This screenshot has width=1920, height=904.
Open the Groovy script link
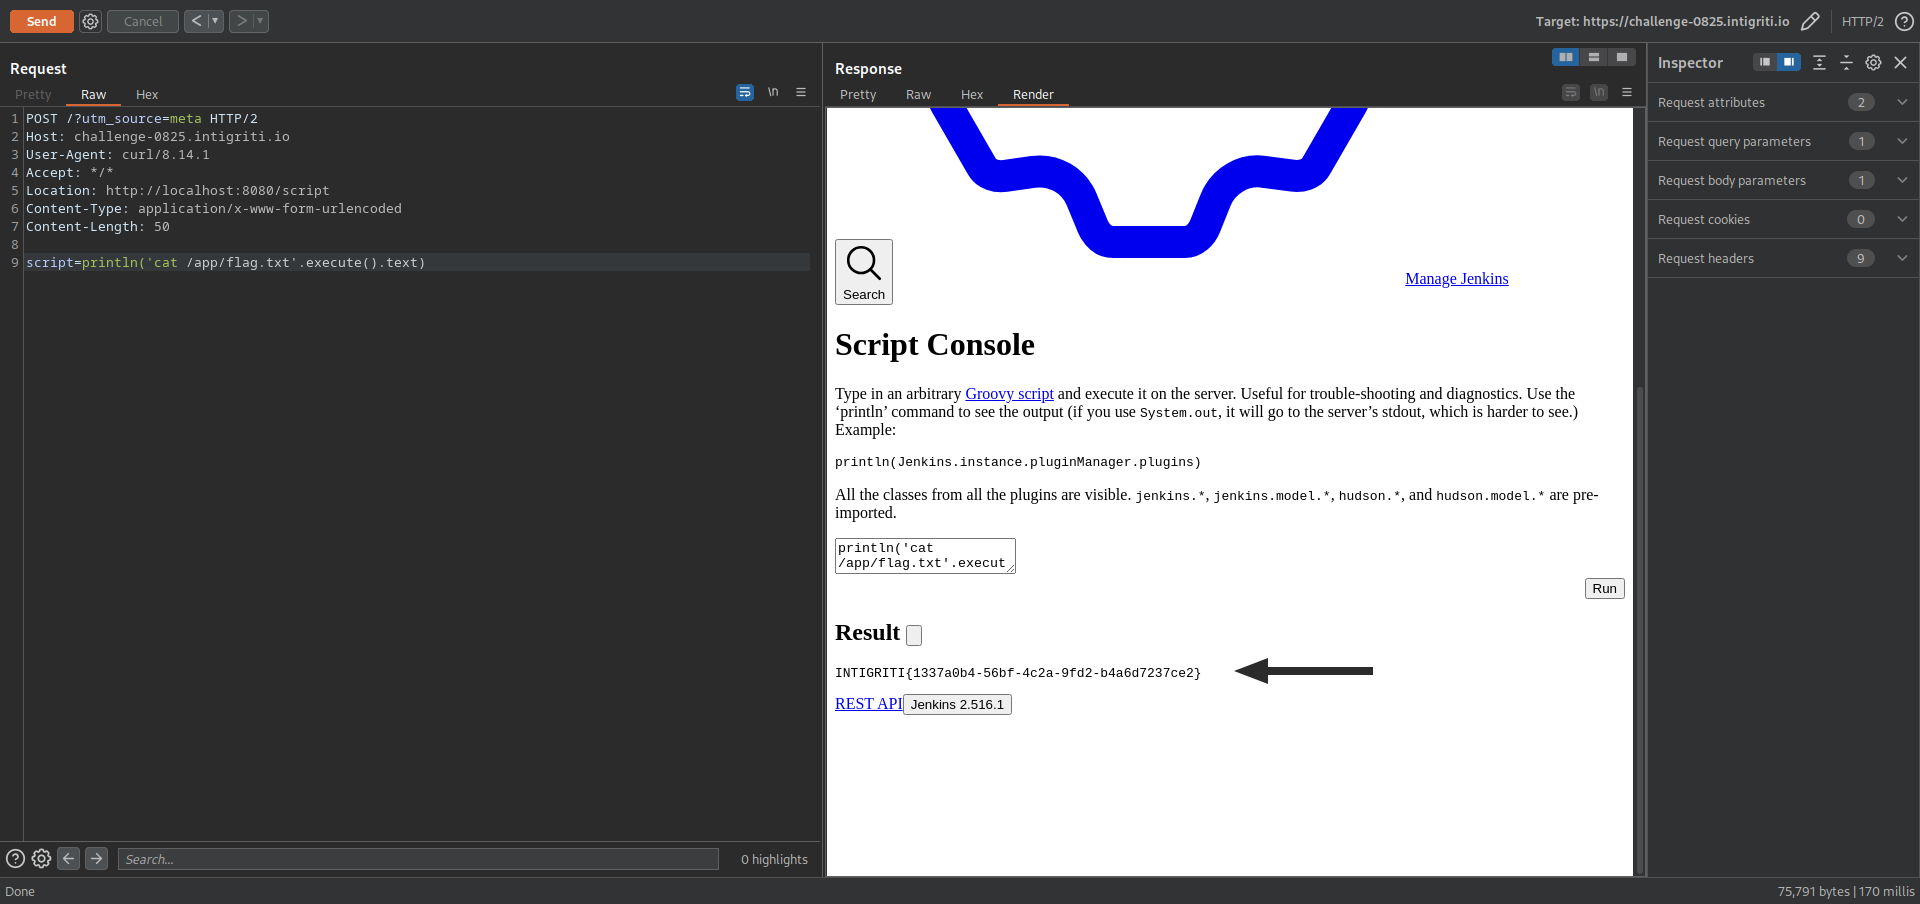1009,393
